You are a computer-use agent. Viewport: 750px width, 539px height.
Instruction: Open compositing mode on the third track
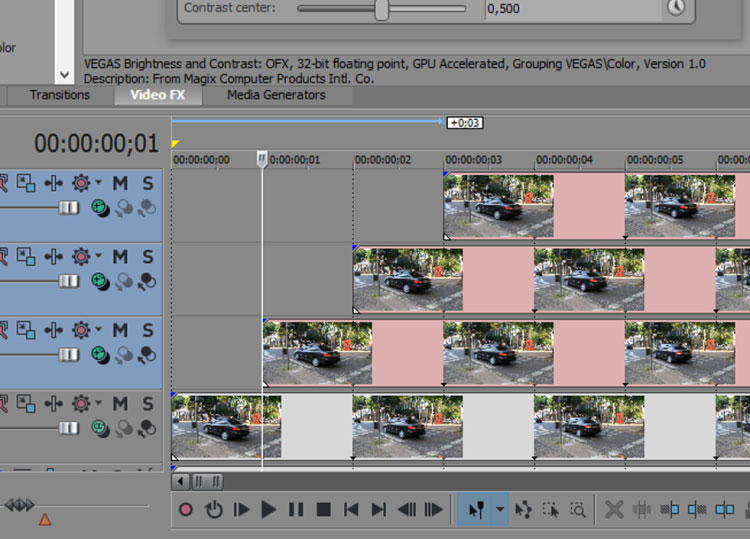(x=100, y=355)
